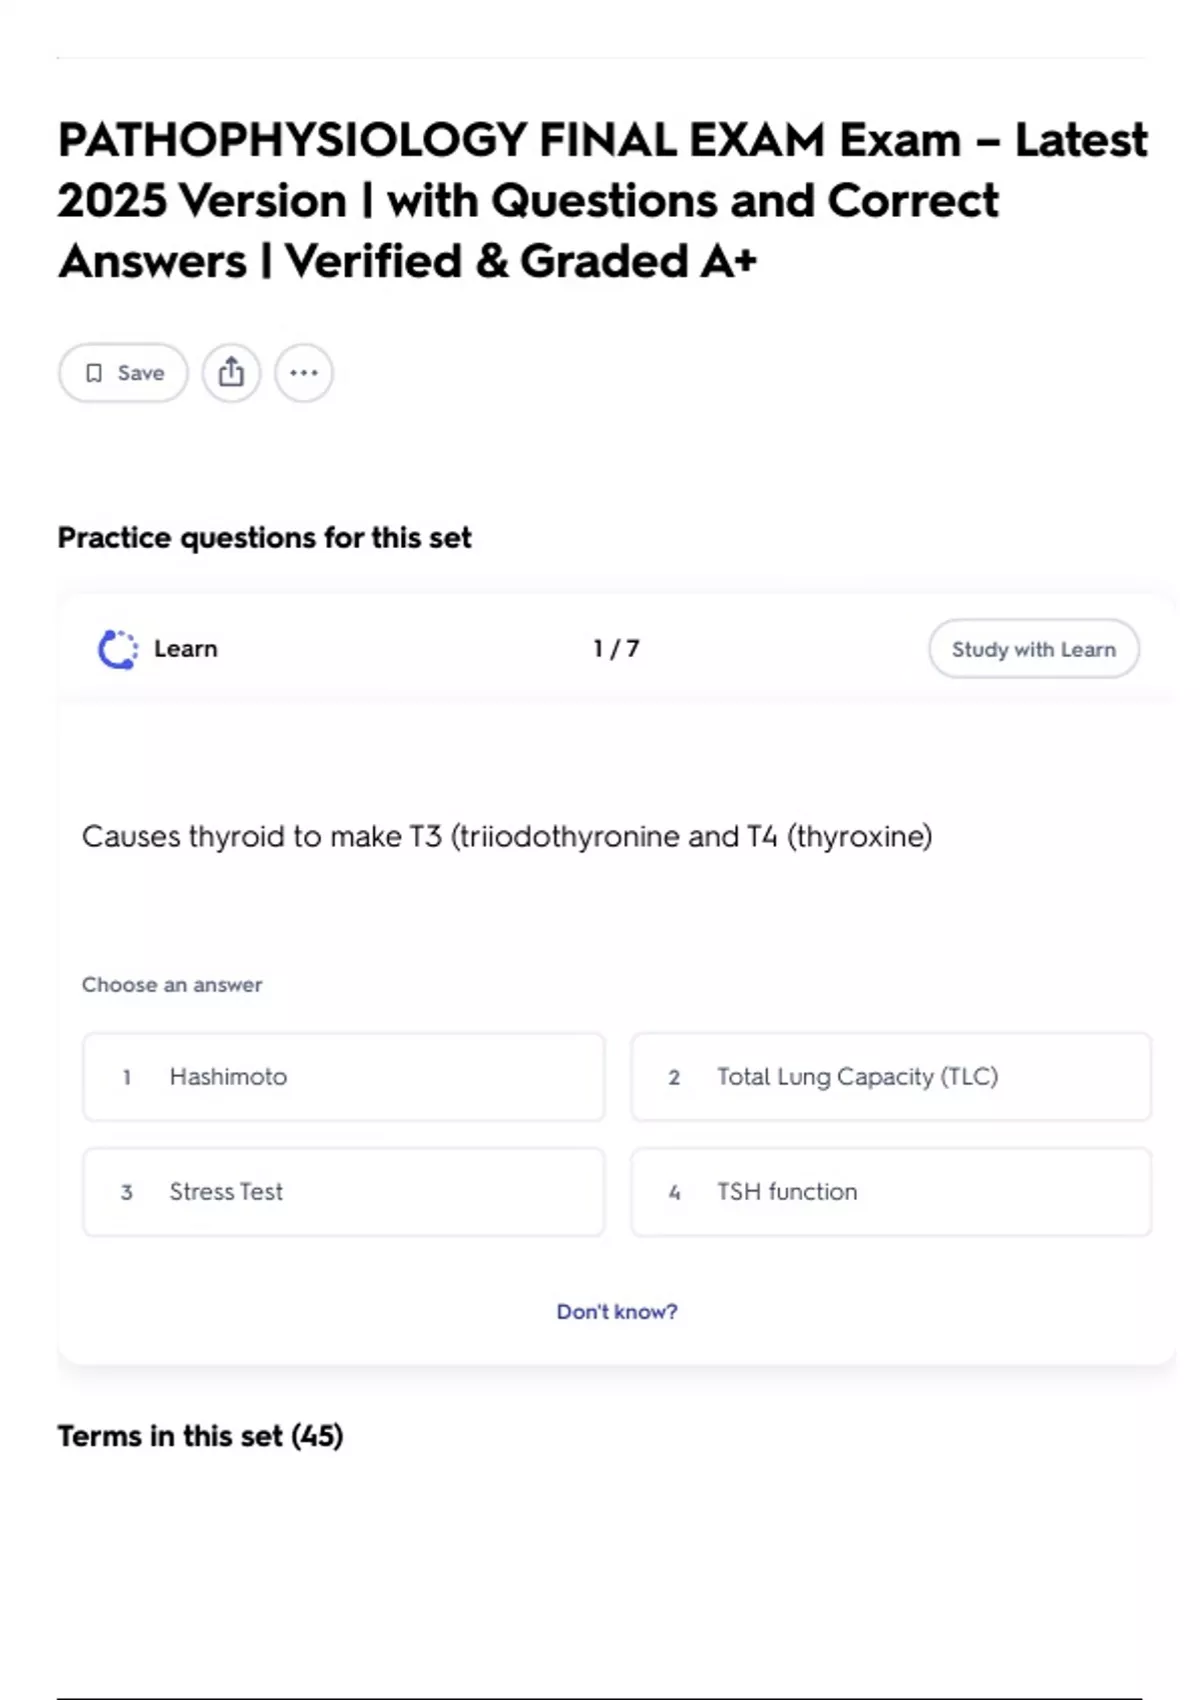This screenshot has width=1200, height=1700.
Task: Click the Practice questions for this set heading
Action: pos(264,538)
